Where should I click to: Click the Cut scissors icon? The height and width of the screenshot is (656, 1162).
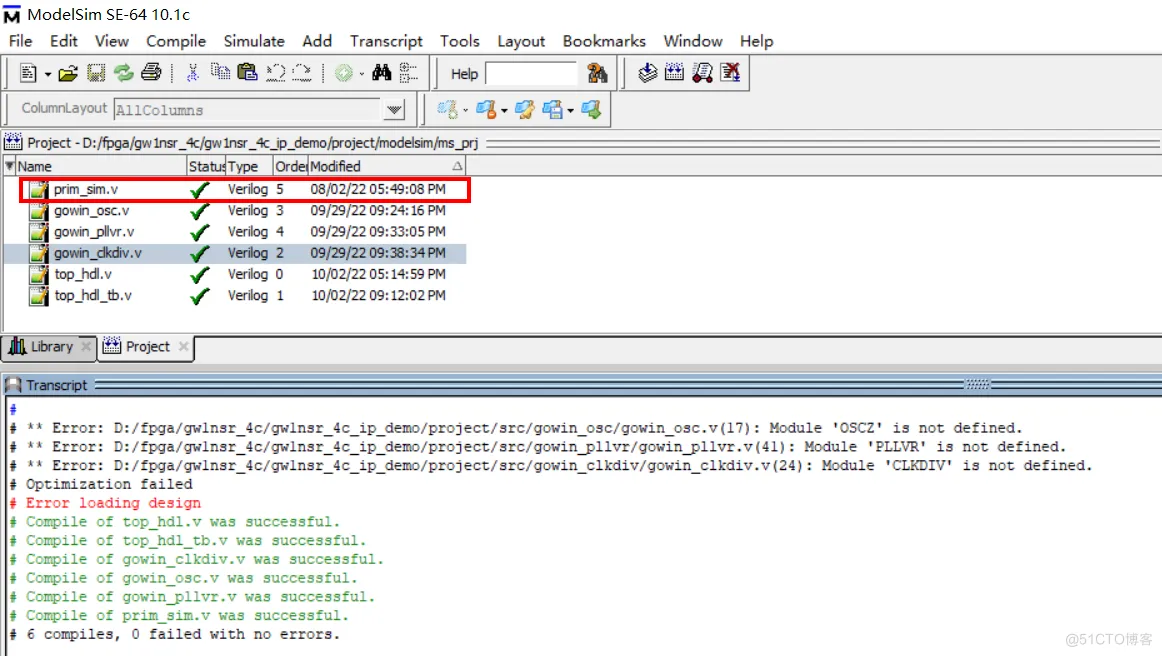[x=193, y=73]
